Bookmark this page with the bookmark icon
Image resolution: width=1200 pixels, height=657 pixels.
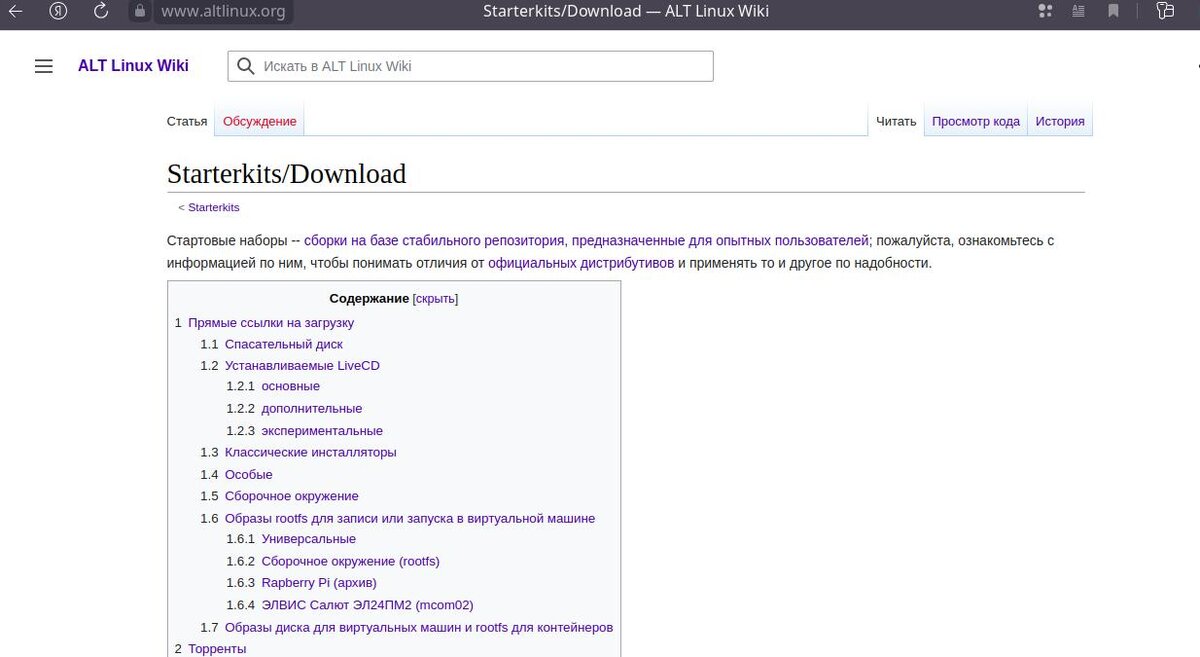coord(1113,12)
